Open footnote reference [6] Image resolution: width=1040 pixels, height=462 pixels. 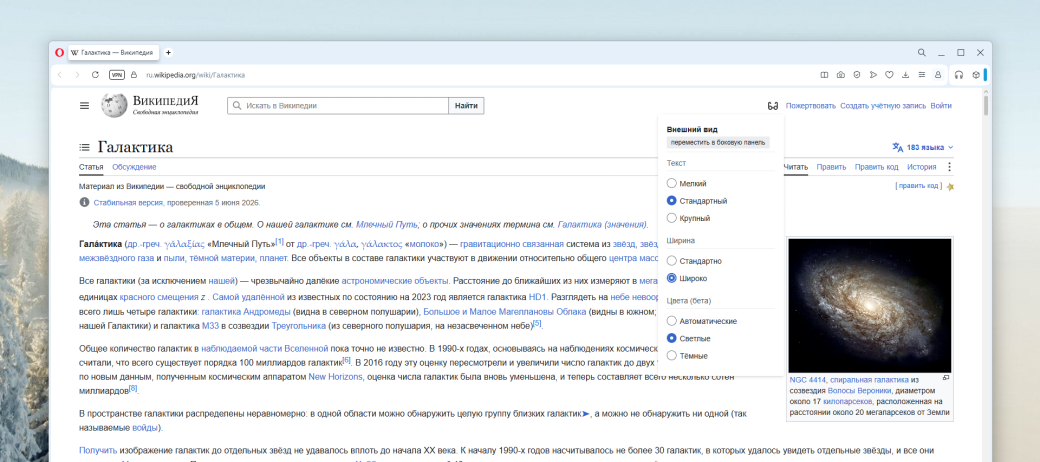pos(346,360)
